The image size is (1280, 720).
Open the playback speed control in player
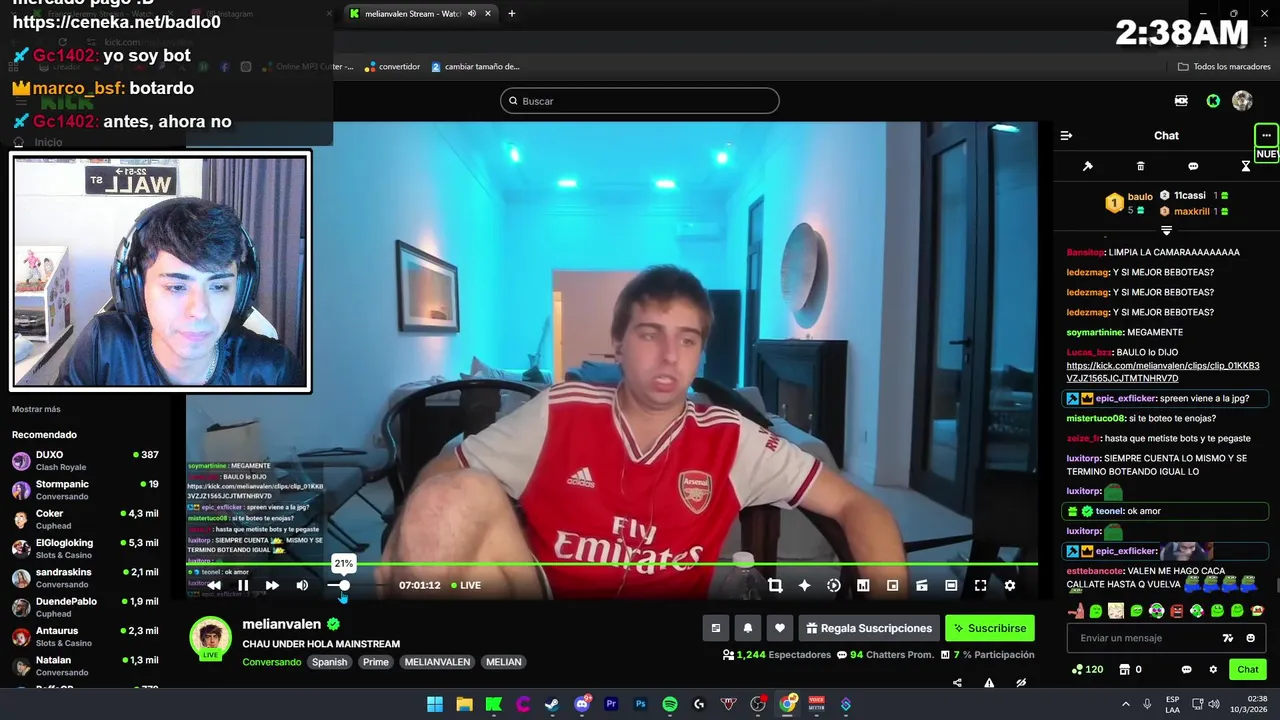pos(833,585)
